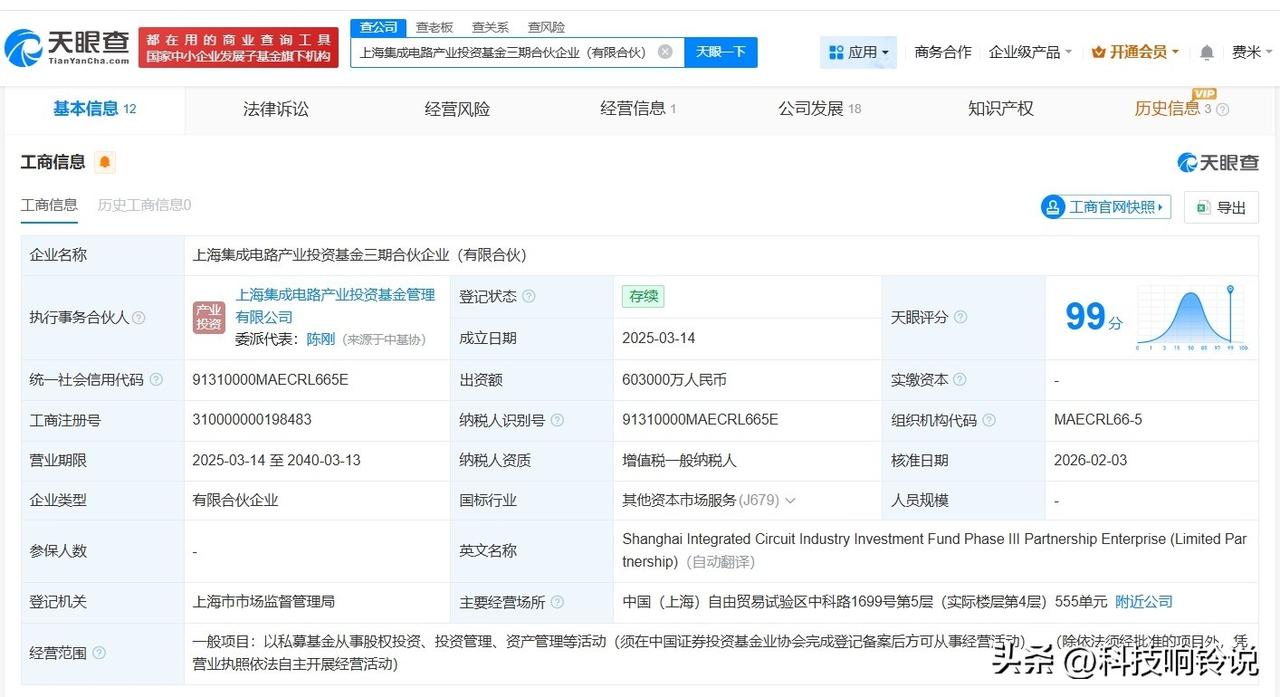
Task: Click 上海市市场监督管理局 value
Action: (x=263, y=602)
